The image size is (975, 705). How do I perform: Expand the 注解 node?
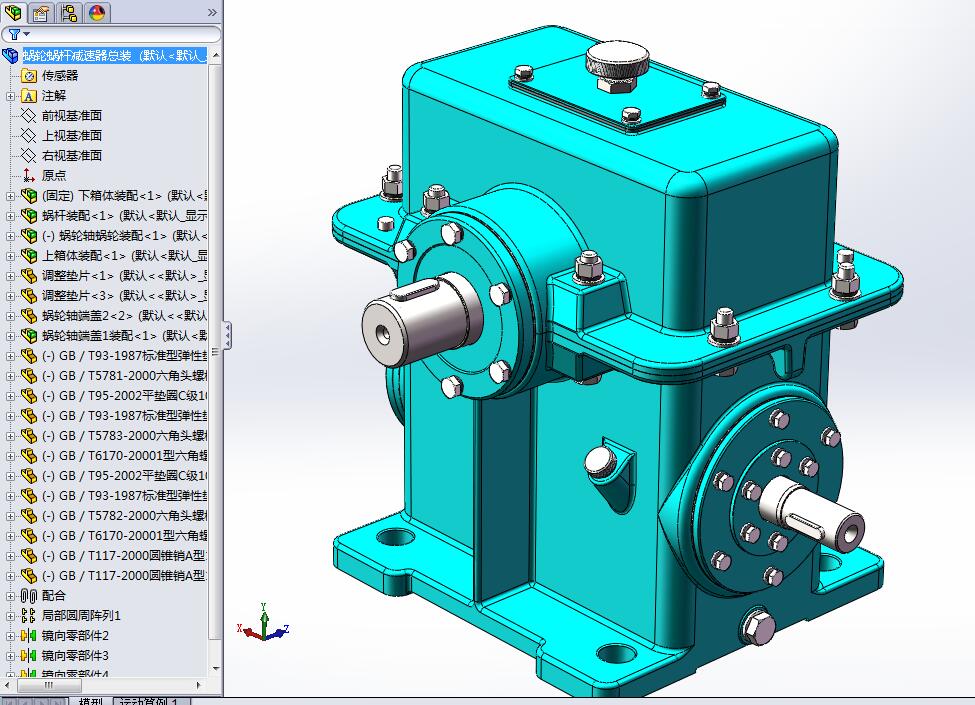(10, 96)
